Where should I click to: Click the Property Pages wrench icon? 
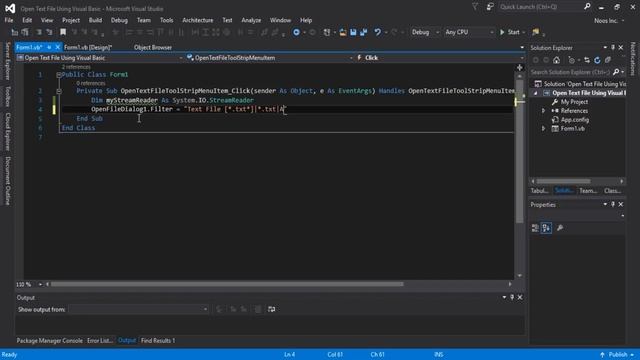pyautogui.click(x=560, y=228)
